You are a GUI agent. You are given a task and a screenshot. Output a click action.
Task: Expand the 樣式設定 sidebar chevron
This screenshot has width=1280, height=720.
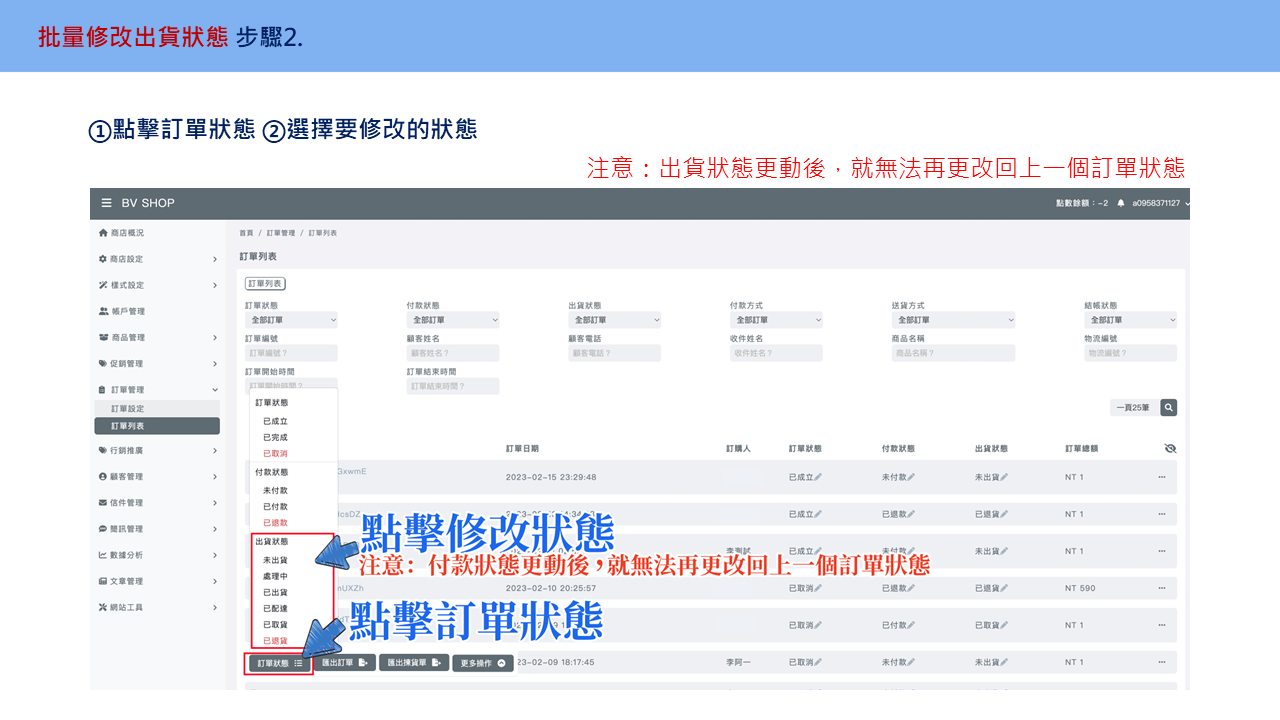click(x=215, y=285)
